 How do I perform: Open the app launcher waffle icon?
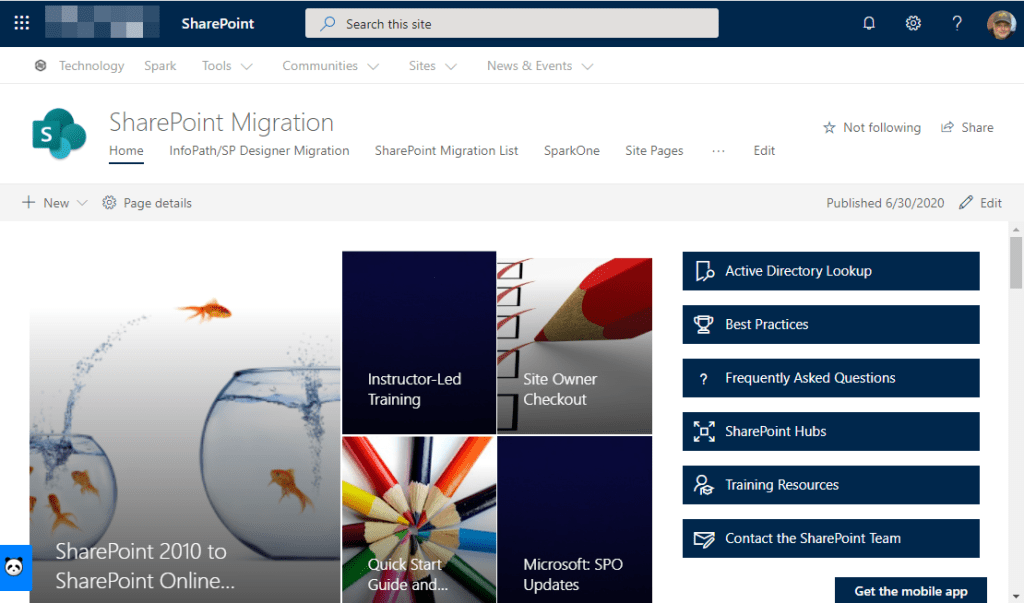click(x=22, y=23)
